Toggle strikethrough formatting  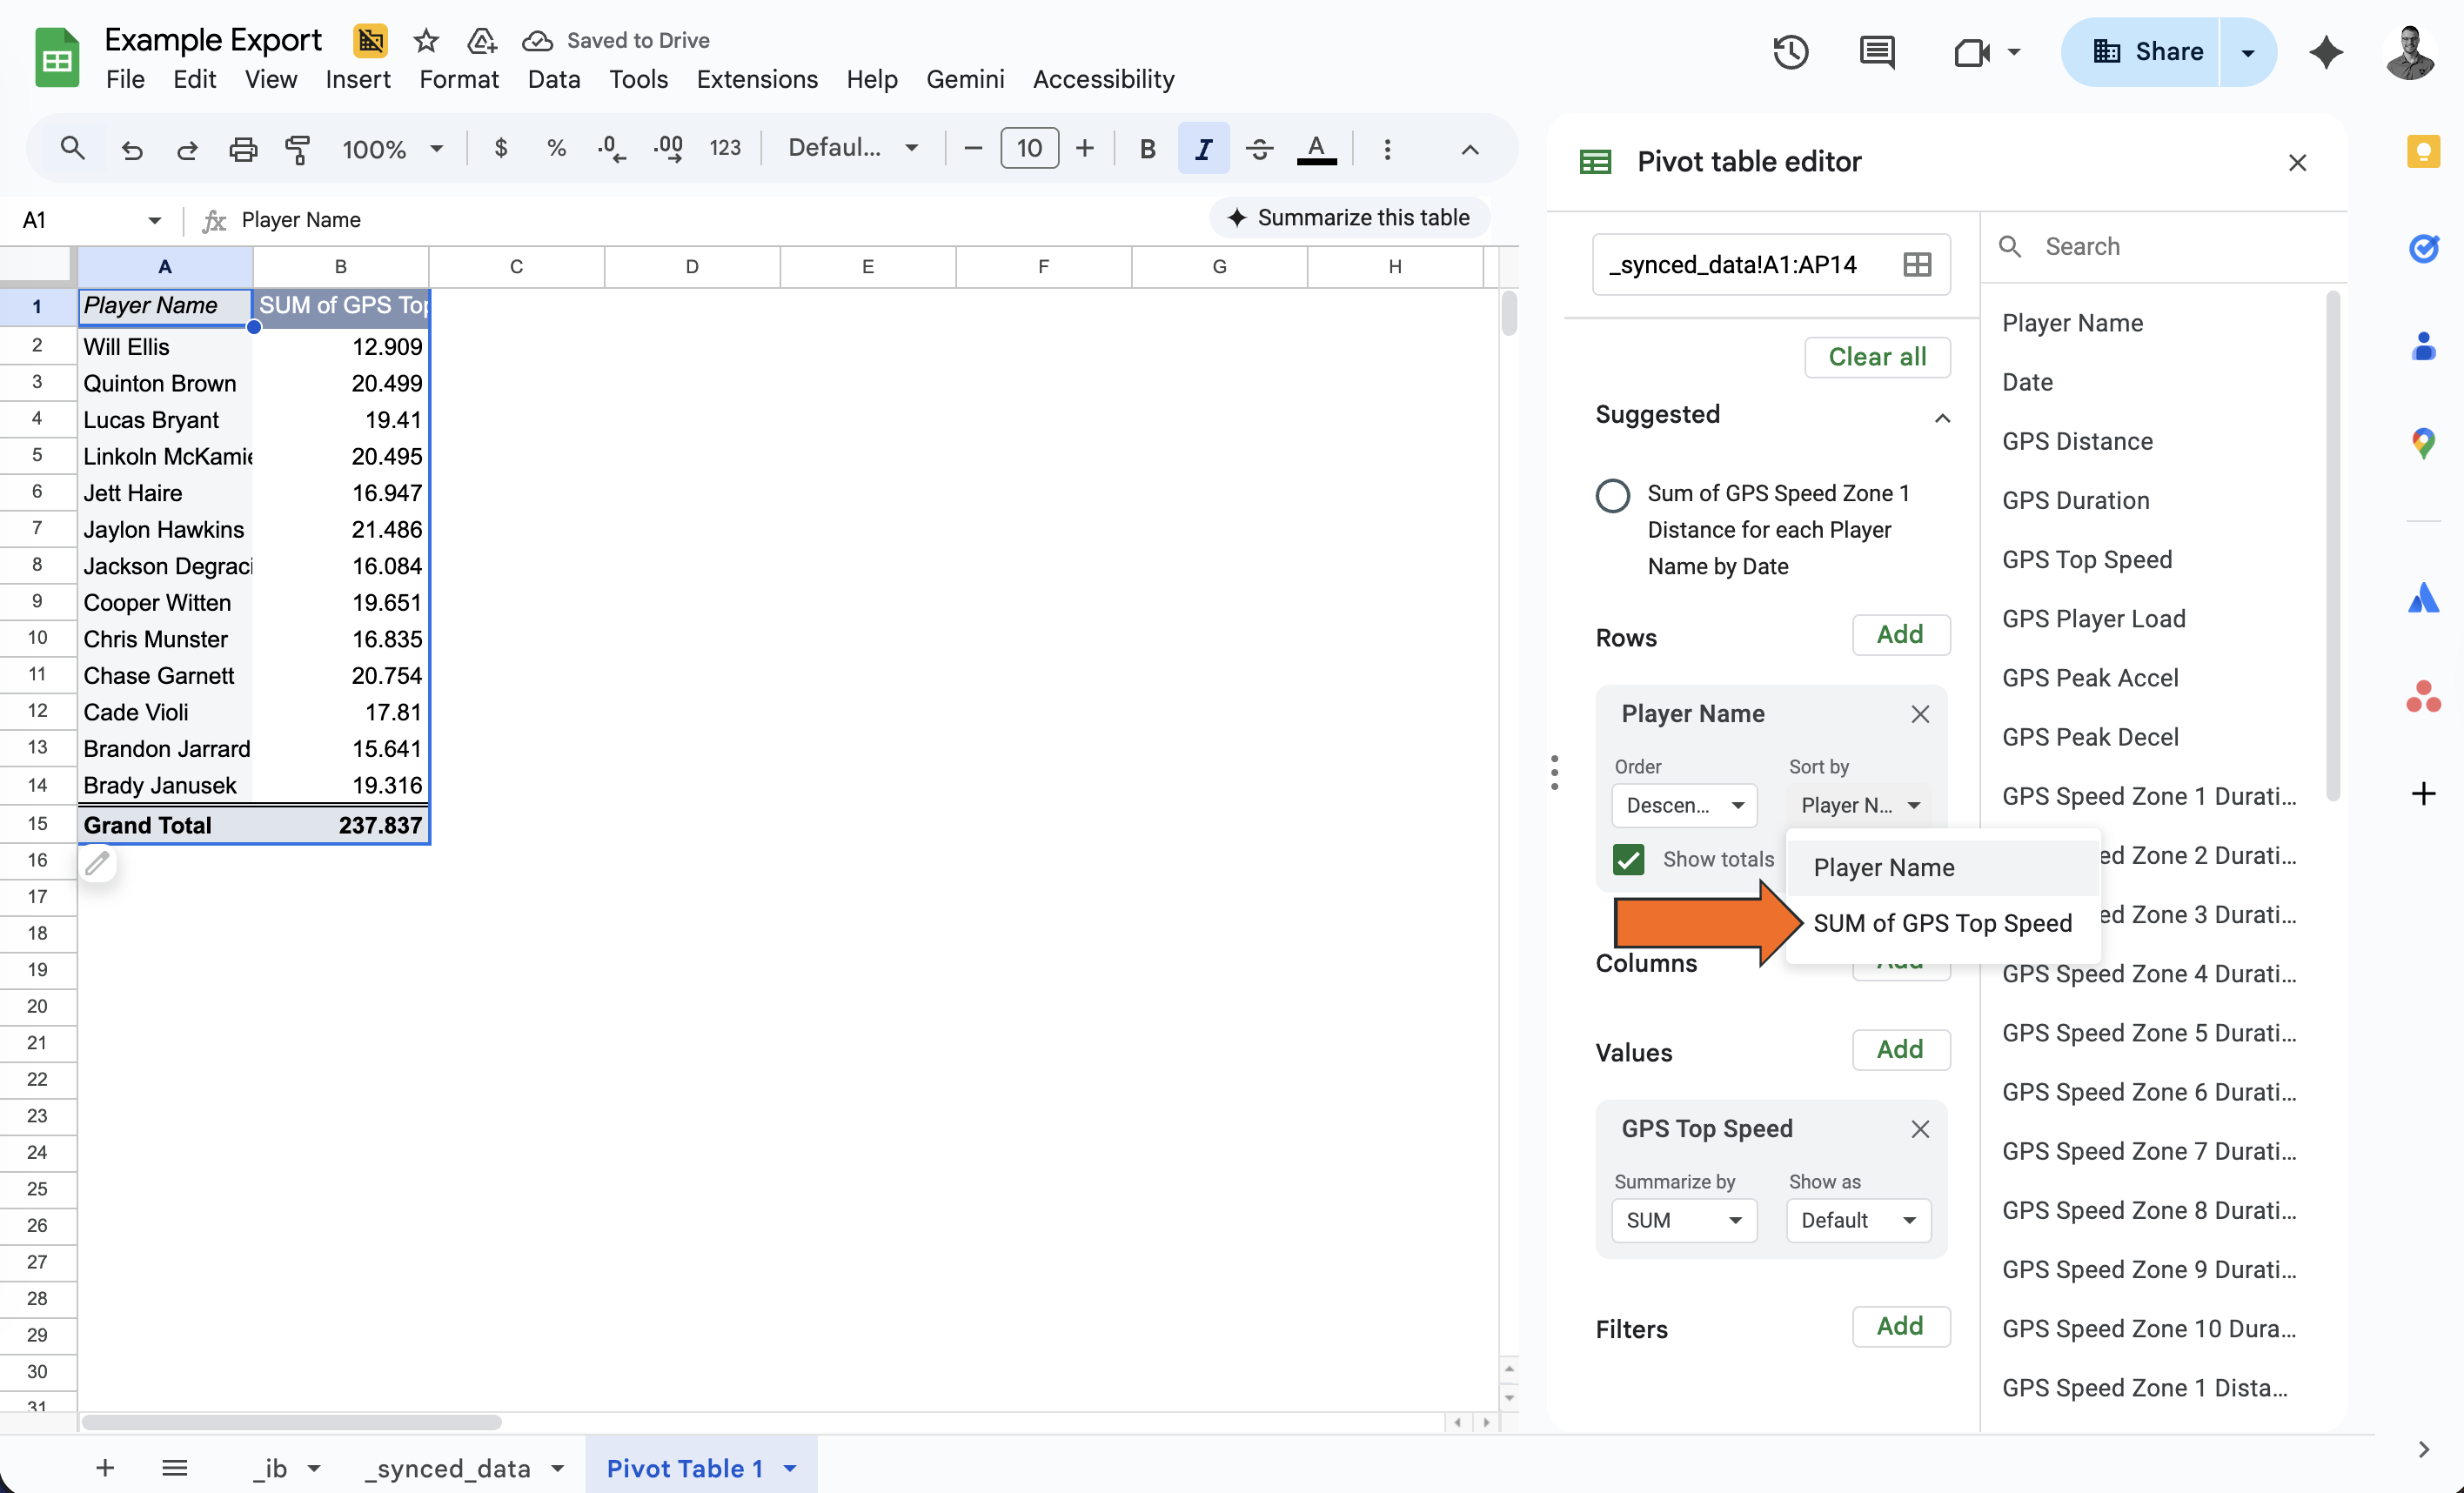[1259, 149]
